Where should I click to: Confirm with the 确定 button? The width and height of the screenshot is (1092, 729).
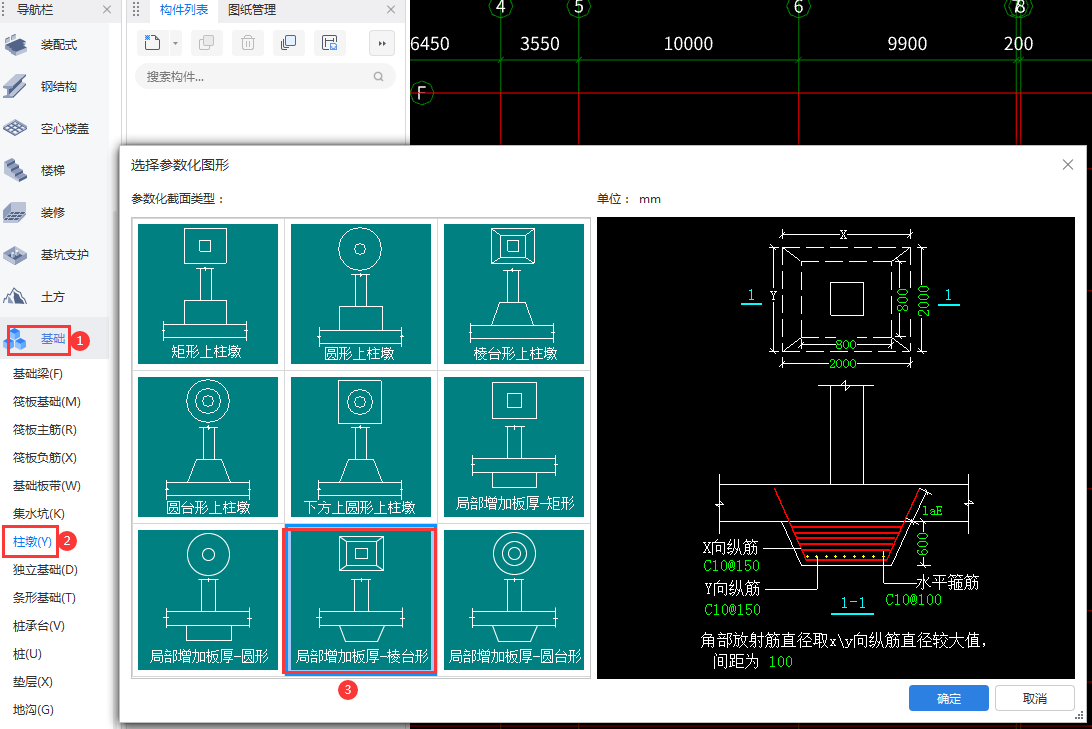[949, 698]
